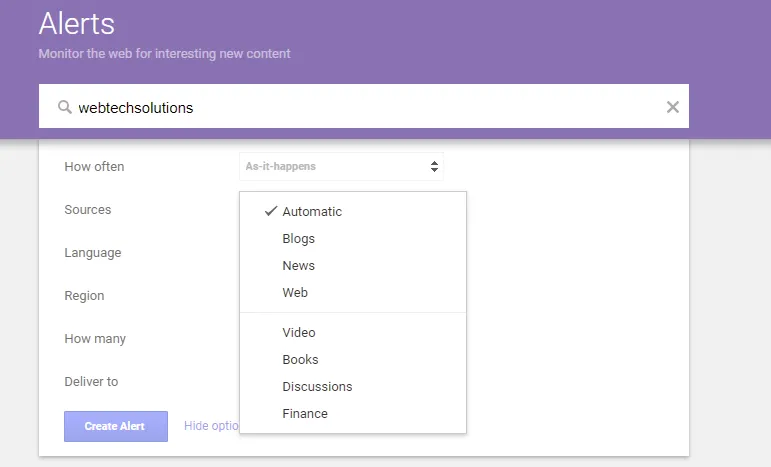The width and height of the screenshot is (771, 467).
Task: Open the How often dropdown
Action: 341,167
